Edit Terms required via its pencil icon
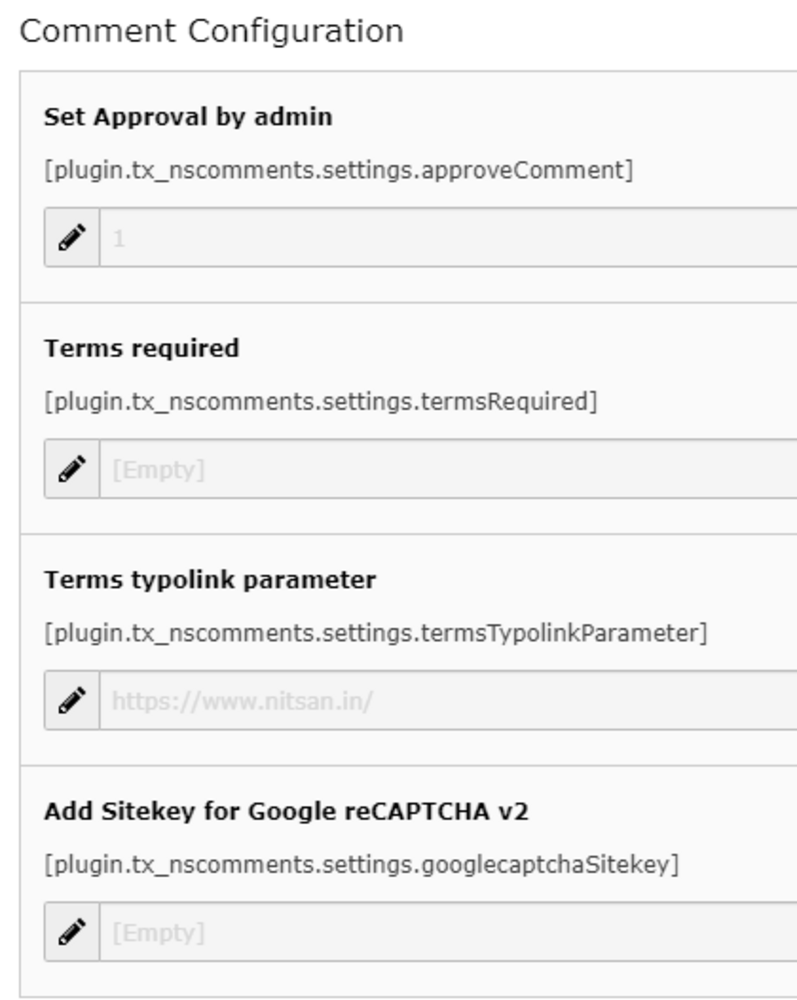The height and width of the screenshot is (1000, 797). 72,469
